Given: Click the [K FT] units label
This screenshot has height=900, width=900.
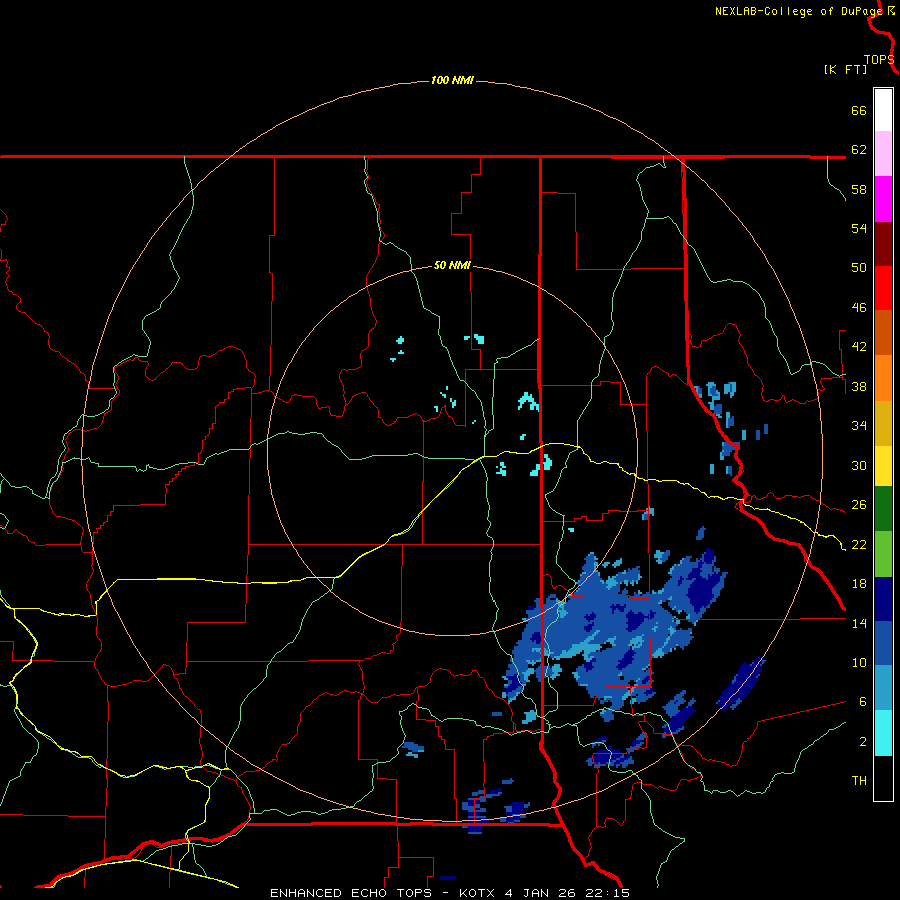Looking at the screenshot, I should click(x=845, y=69).
